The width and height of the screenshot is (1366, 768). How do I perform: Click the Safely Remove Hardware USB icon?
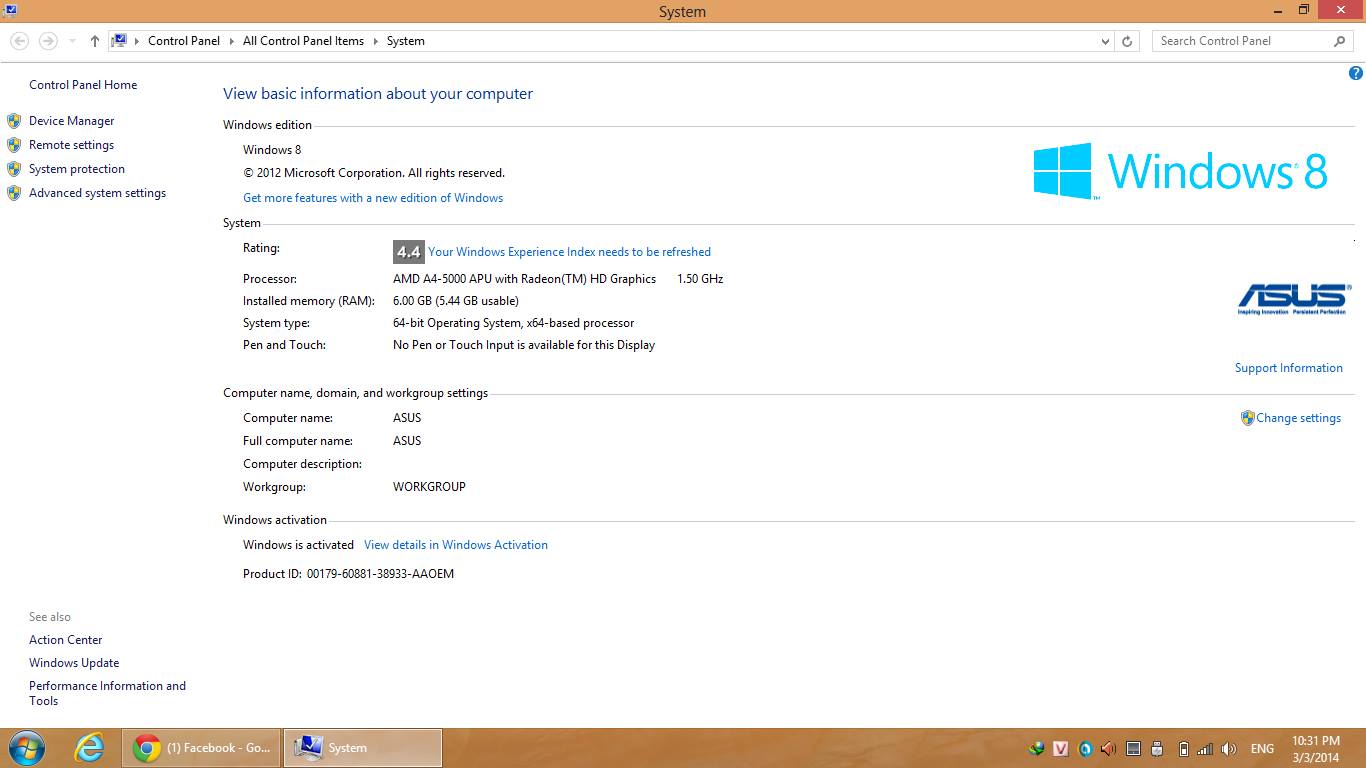coord(1157,748)
